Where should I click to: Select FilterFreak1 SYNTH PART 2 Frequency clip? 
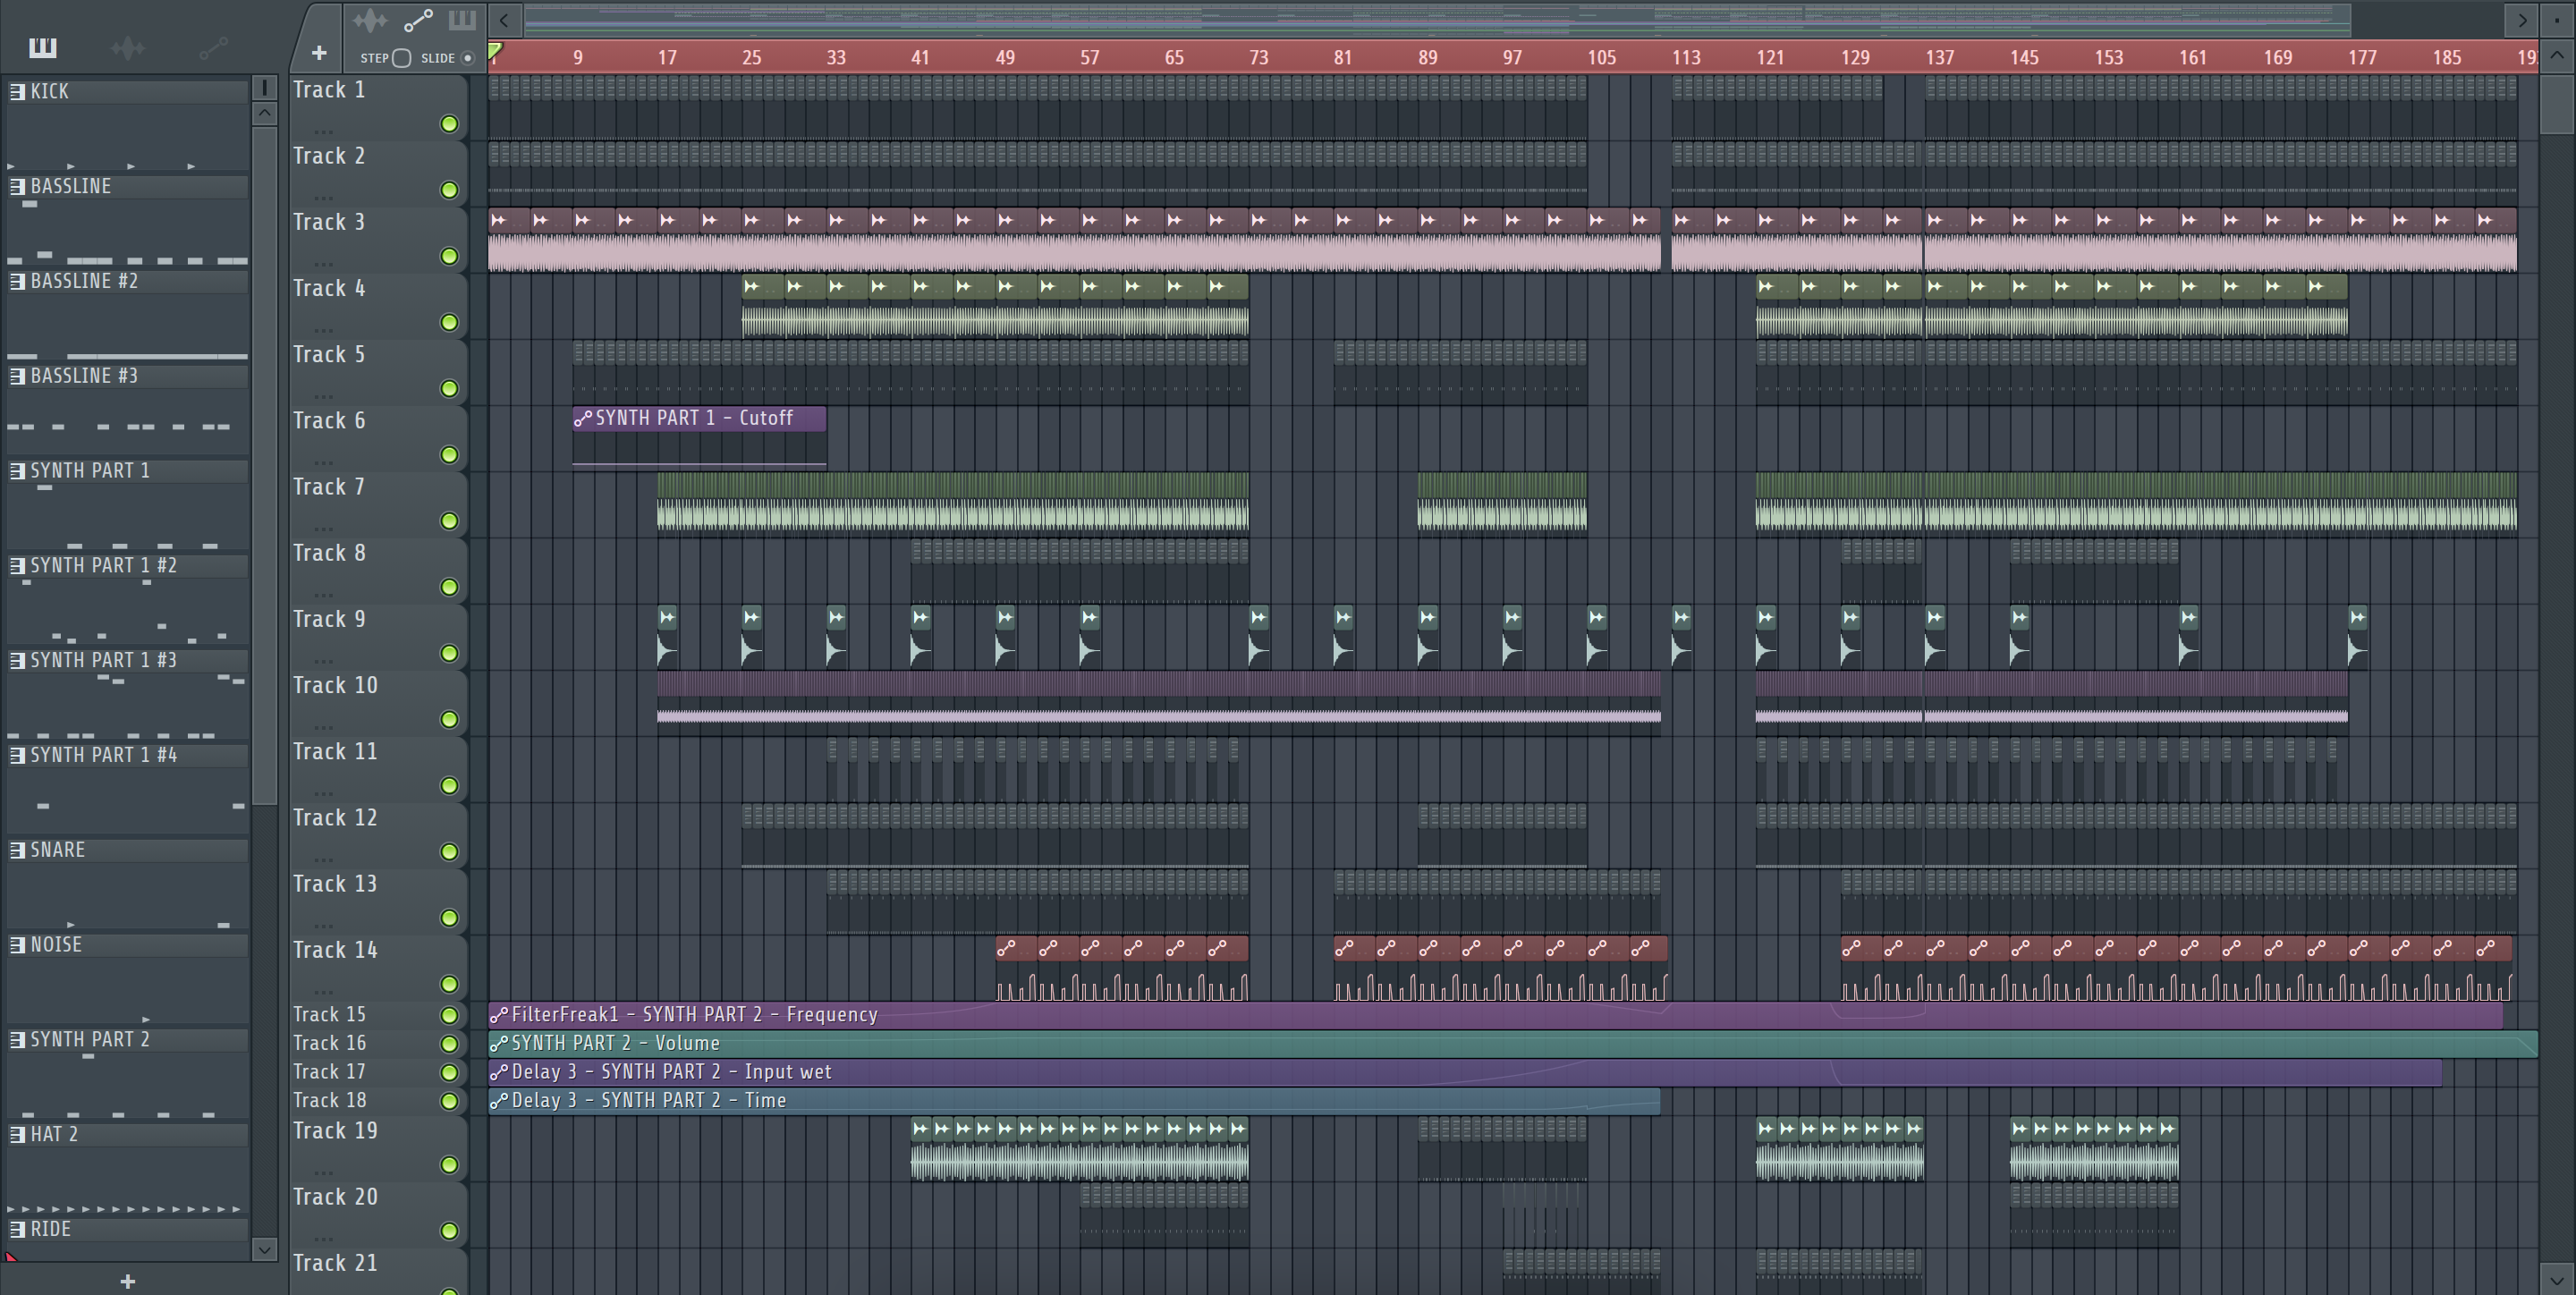point(1495,1015)
